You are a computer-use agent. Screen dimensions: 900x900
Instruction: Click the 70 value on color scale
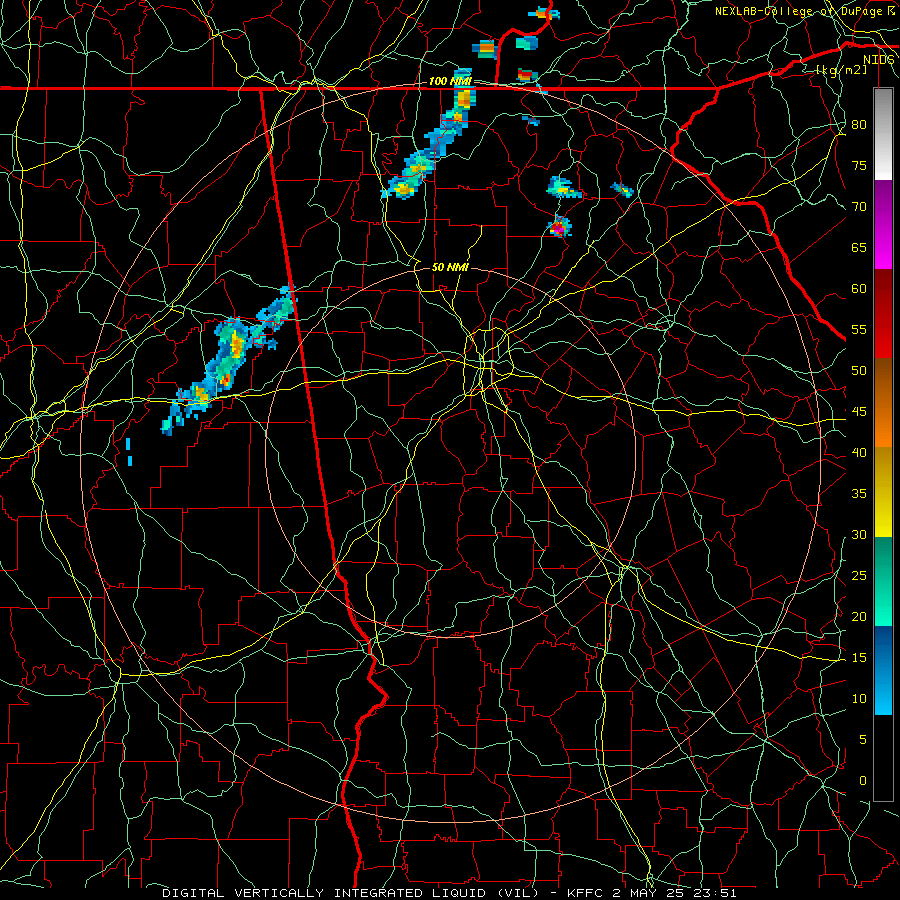pyautogui.click(x=859, y=207)
